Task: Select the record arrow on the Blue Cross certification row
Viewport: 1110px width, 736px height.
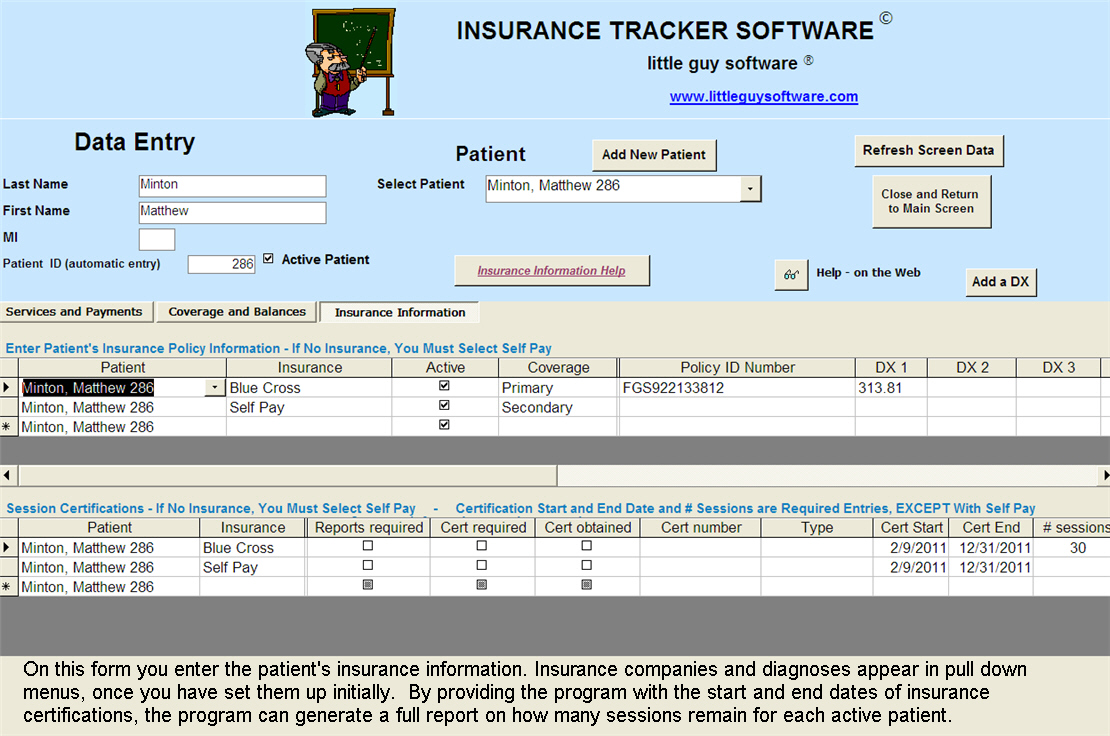Action: click(7, 547)
